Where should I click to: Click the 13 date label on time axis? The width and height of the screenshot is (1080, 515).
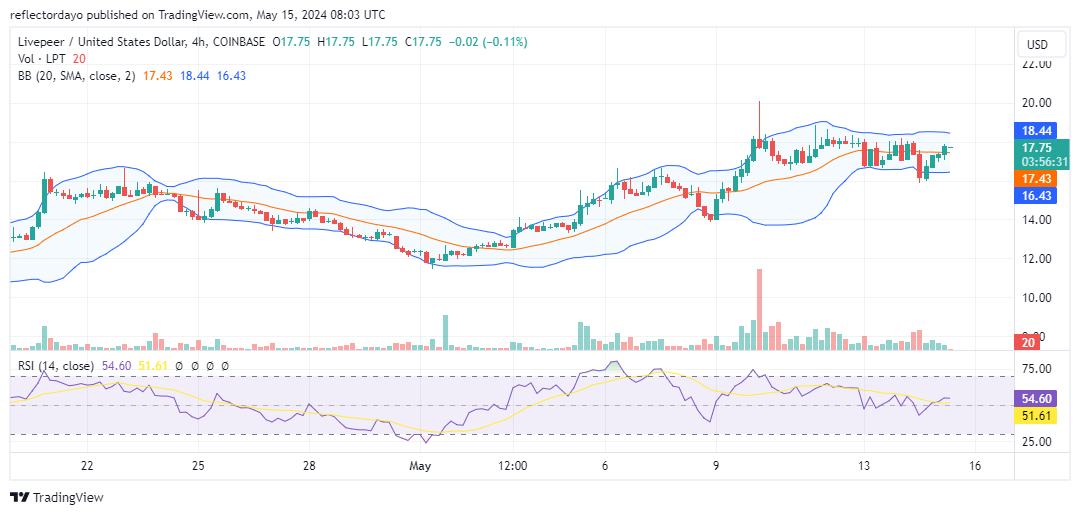[864, 465]
